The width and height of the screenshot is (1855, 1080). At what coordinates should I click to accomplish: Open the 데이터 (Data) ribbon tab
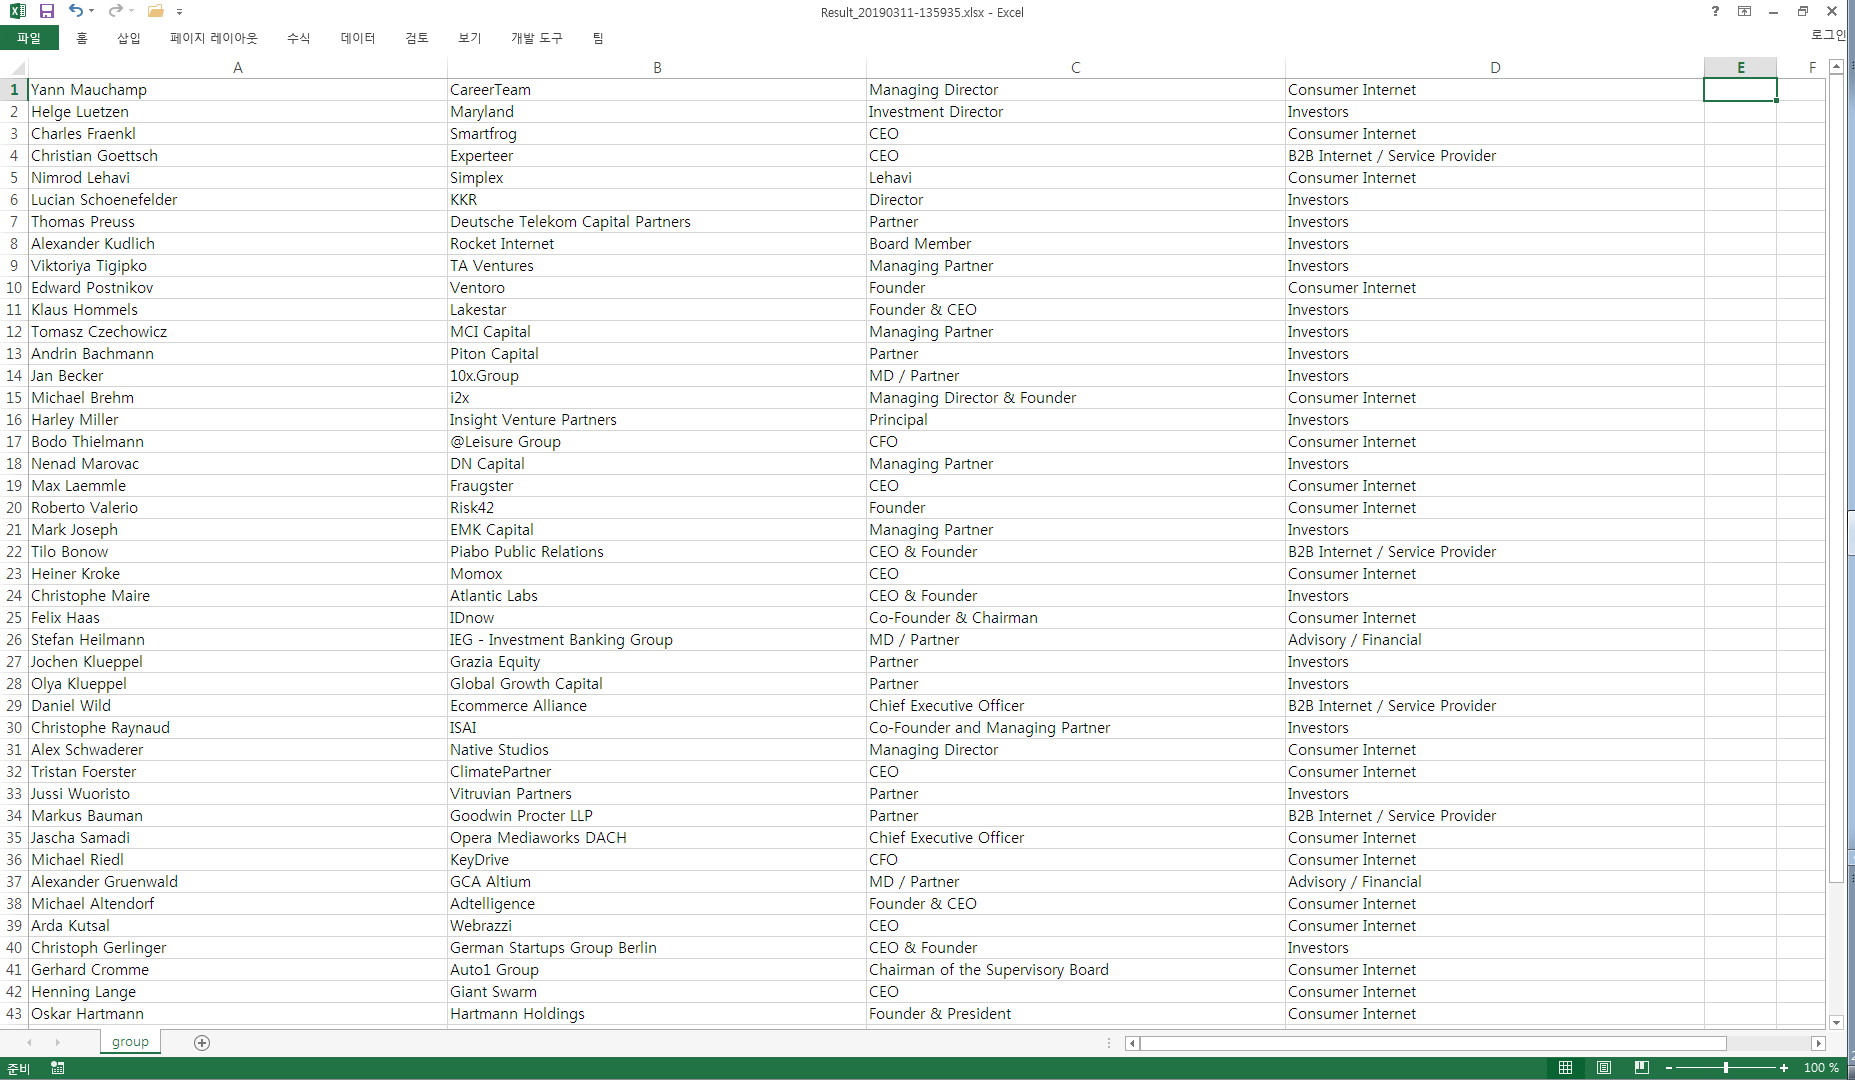(x=357, y=38)
